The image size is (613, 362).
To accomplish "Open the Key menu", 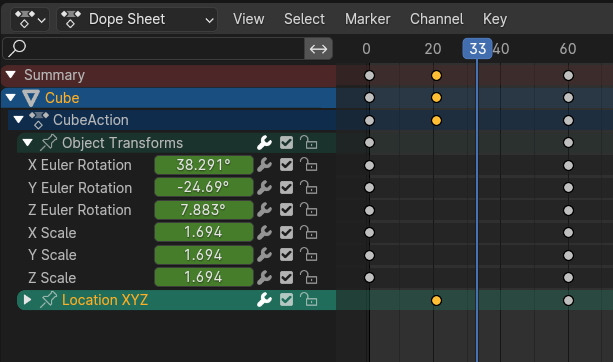I will (495, 19).
